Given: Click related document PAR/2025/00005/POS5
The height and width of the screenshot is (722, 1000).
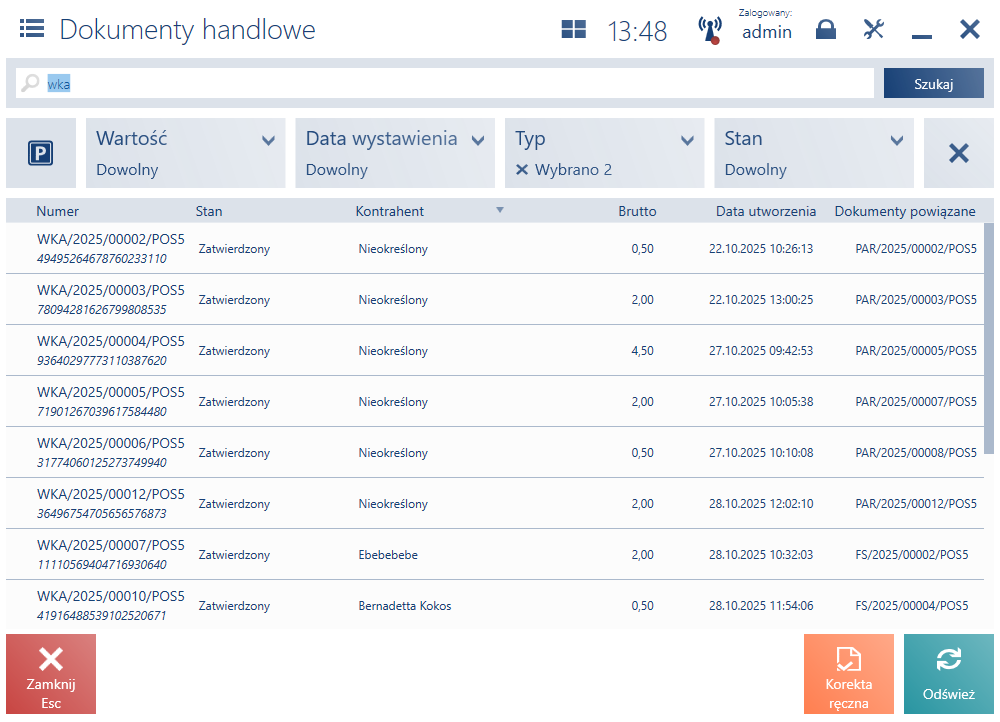Looking at the screenshot, I should [x=916, y=351].
